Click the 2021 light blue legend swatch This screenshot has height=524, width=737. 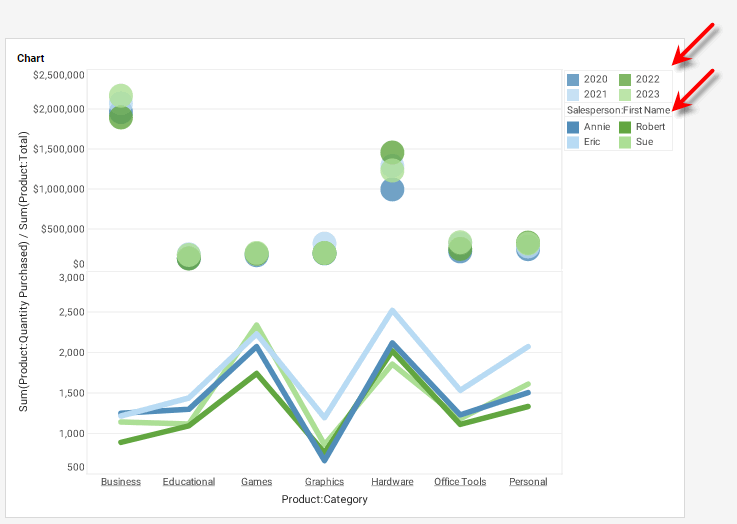point(574,94)
